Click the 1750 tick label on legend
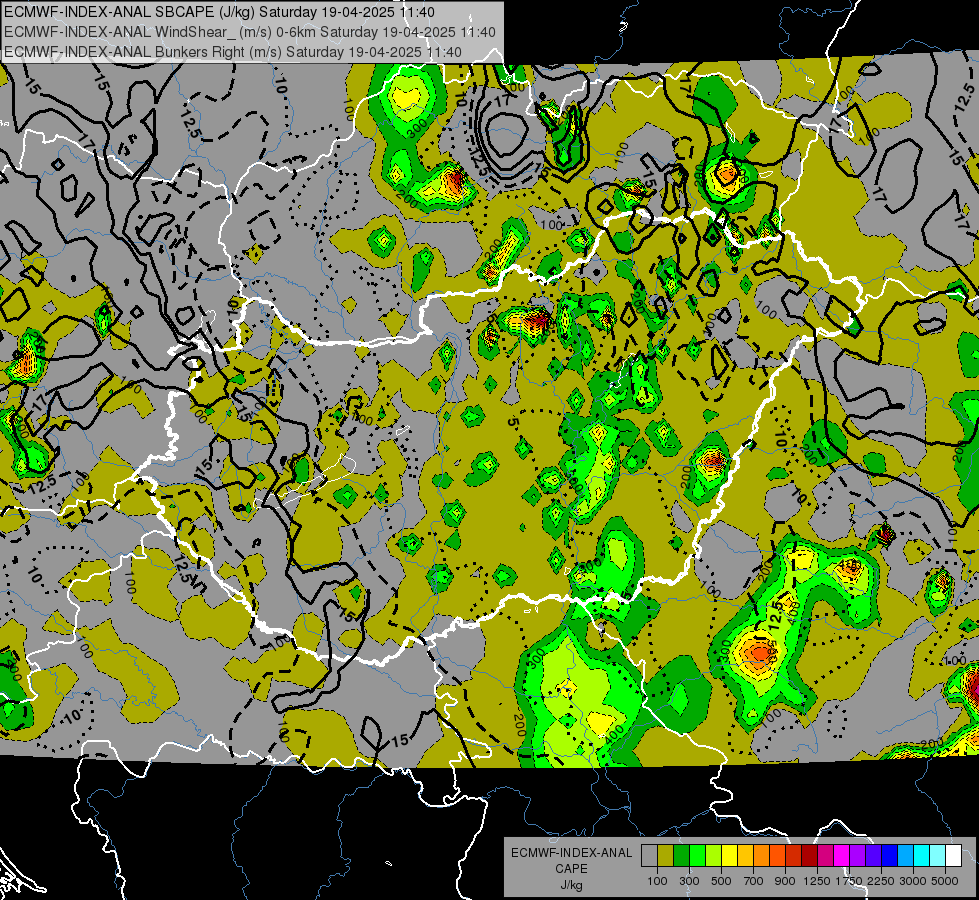 coord(850,881)
